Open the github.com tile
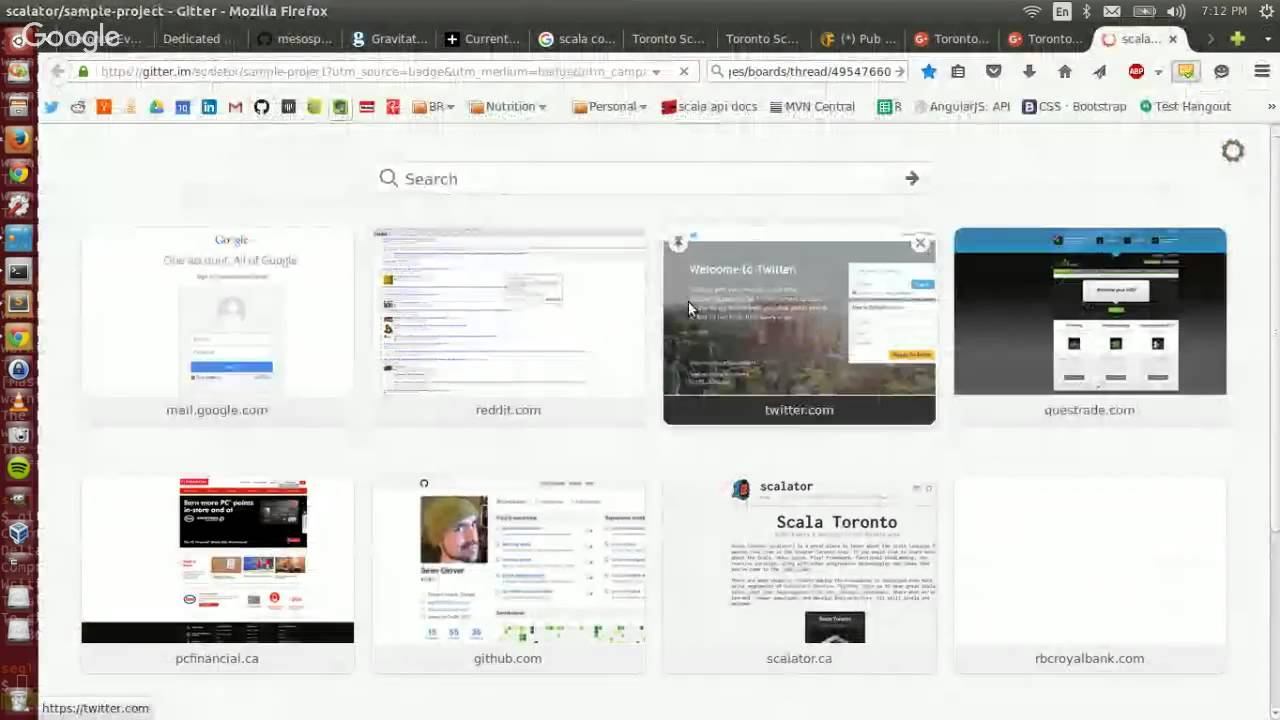Image resolution: width=1280 pixels, height=720 pixels. click(x=508, y=575)
